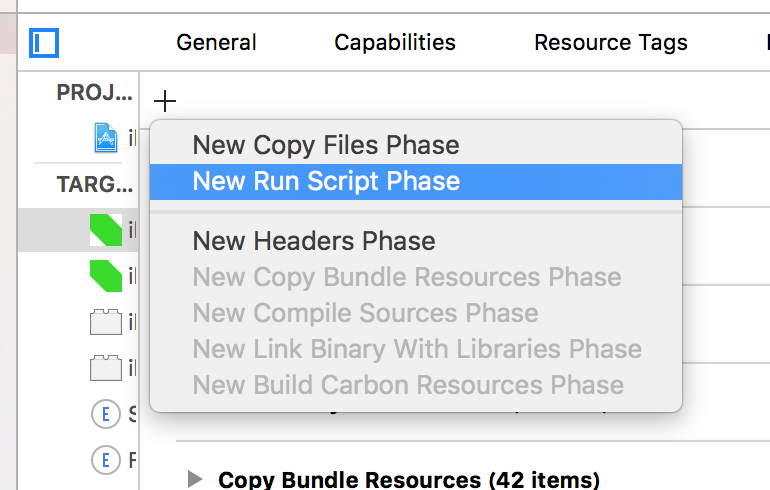Viewport: 770px width, 490px height.
Task: Toggle the project navigator sidebar icon
Action: tap(44, 43)
